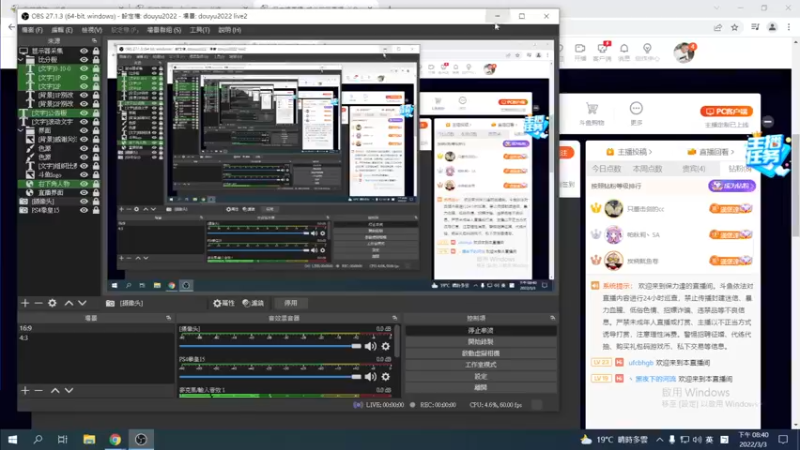The width and height of the screenshot is (800, 450).
Task: Adjust the 摄像头 volume slider handle
Action: tap(356, 346)
